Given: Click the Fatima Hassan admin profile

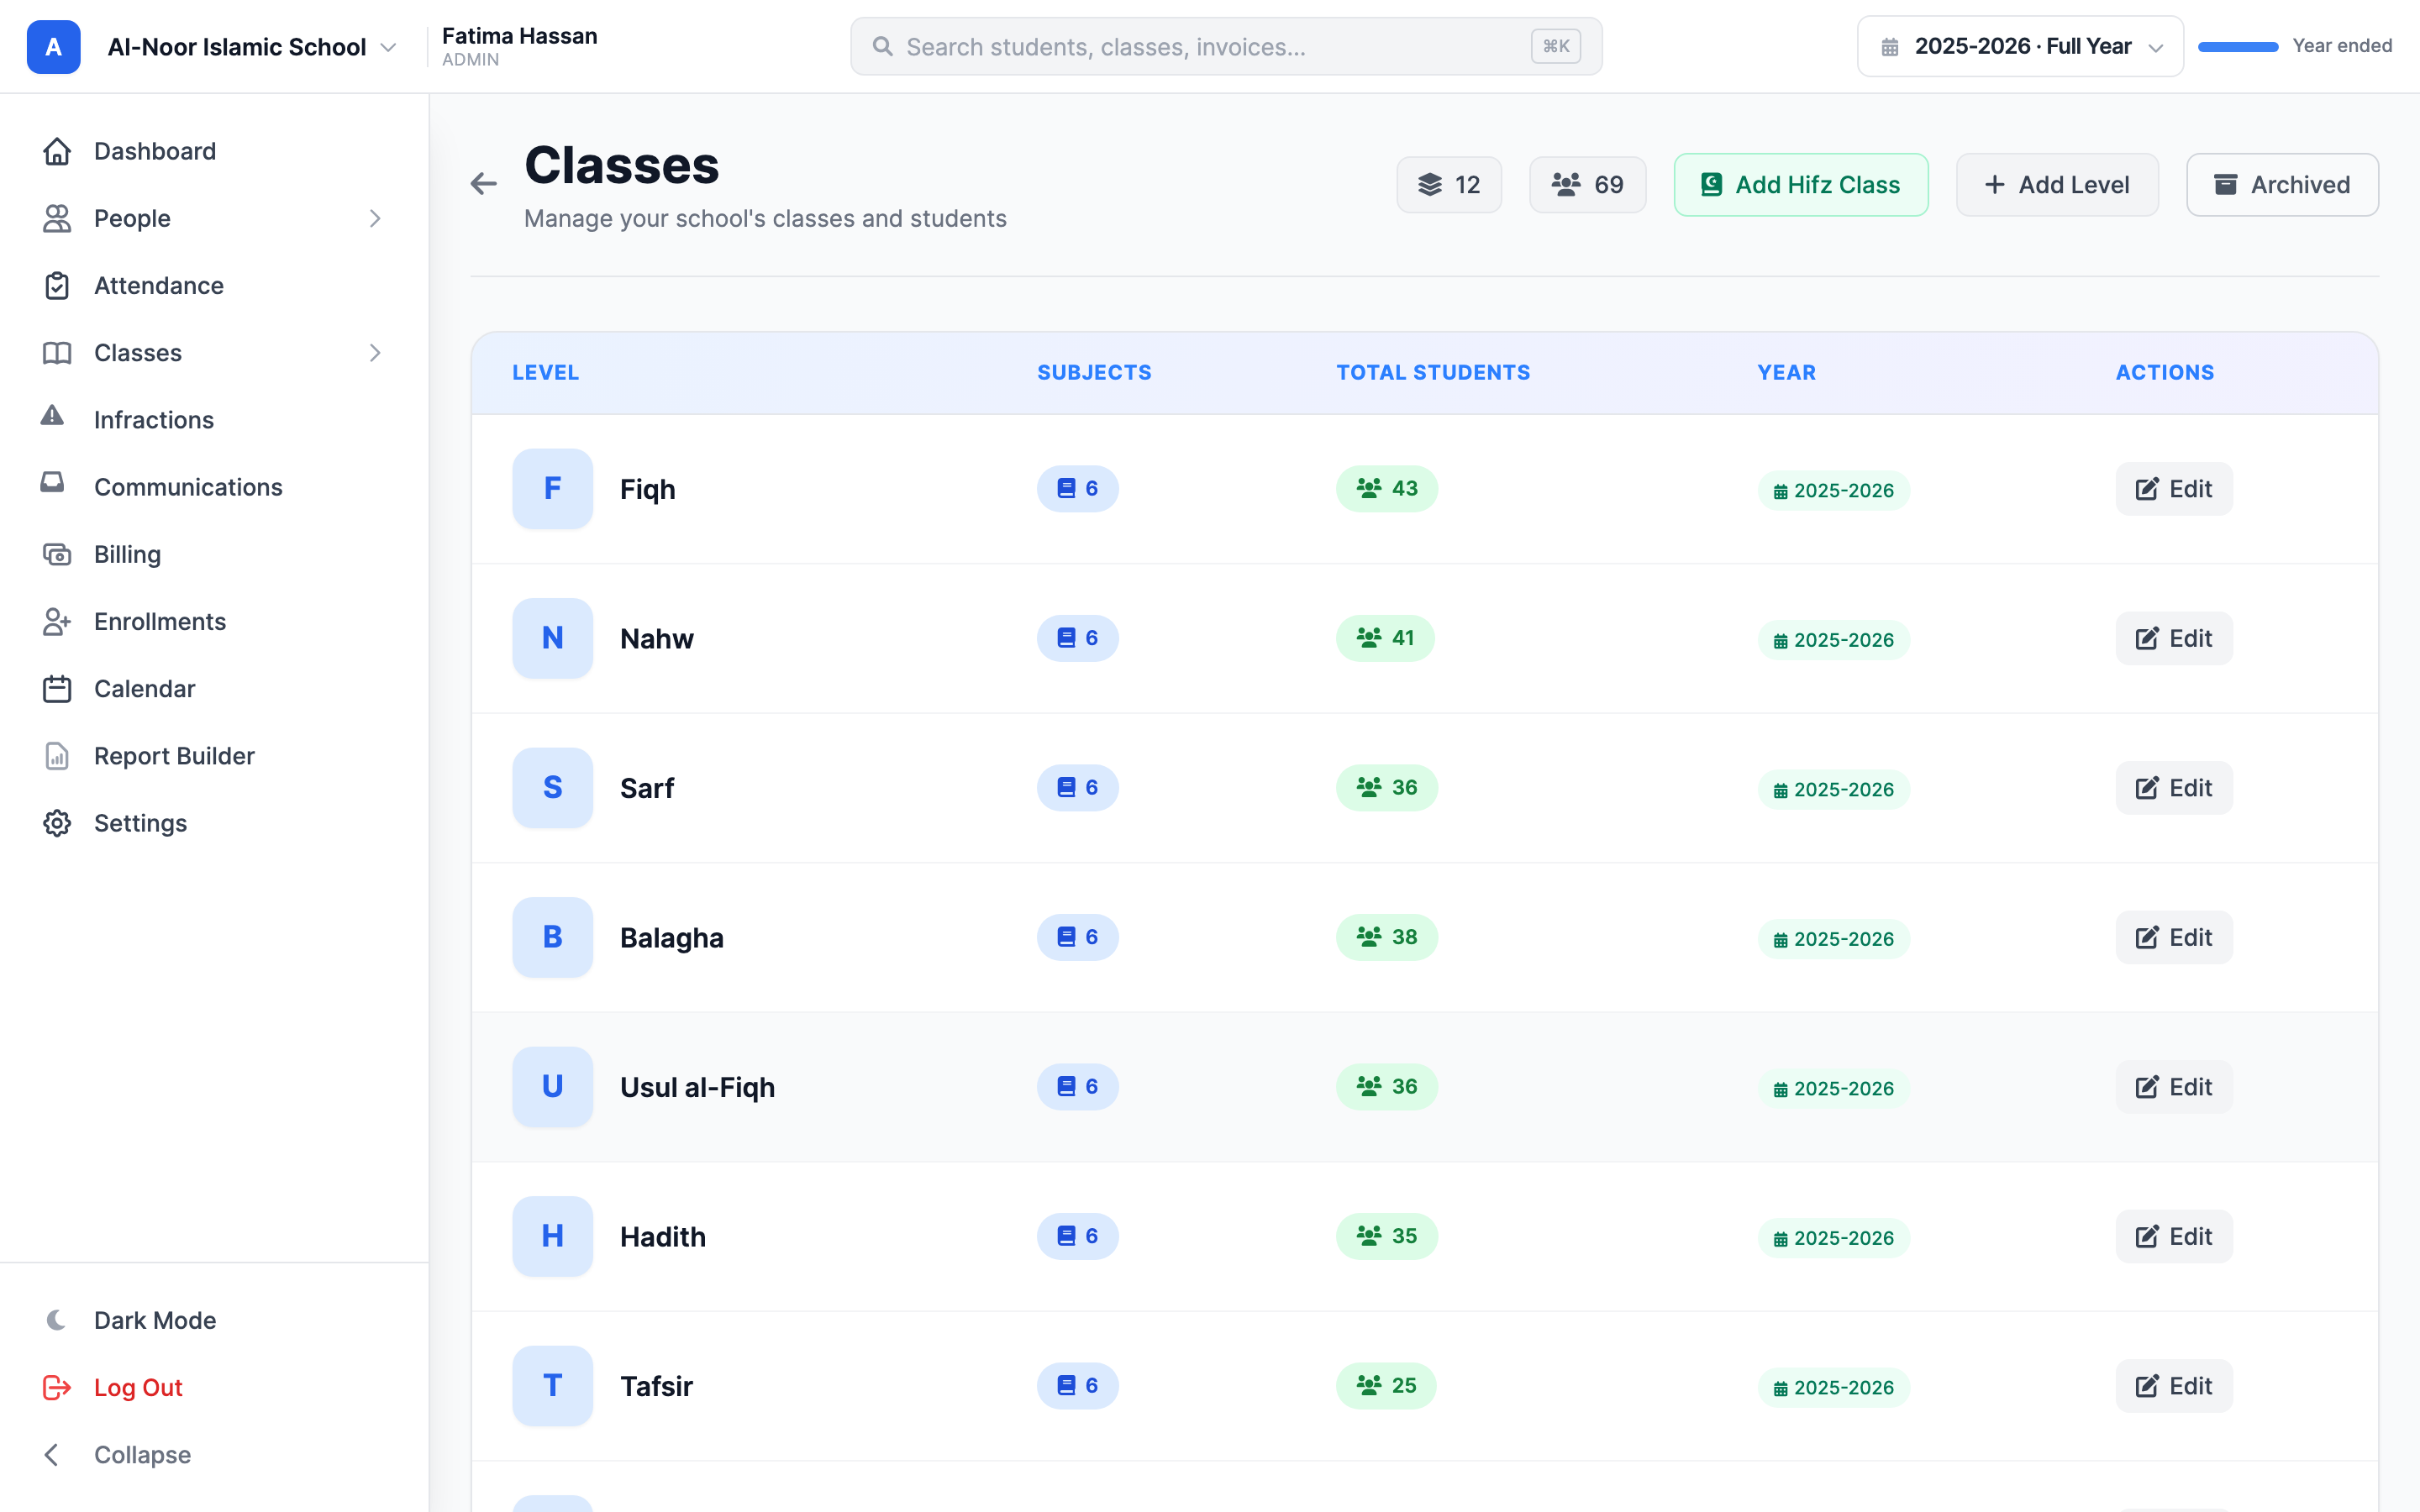Looking at the screenshot, I should tap(519, 46).
